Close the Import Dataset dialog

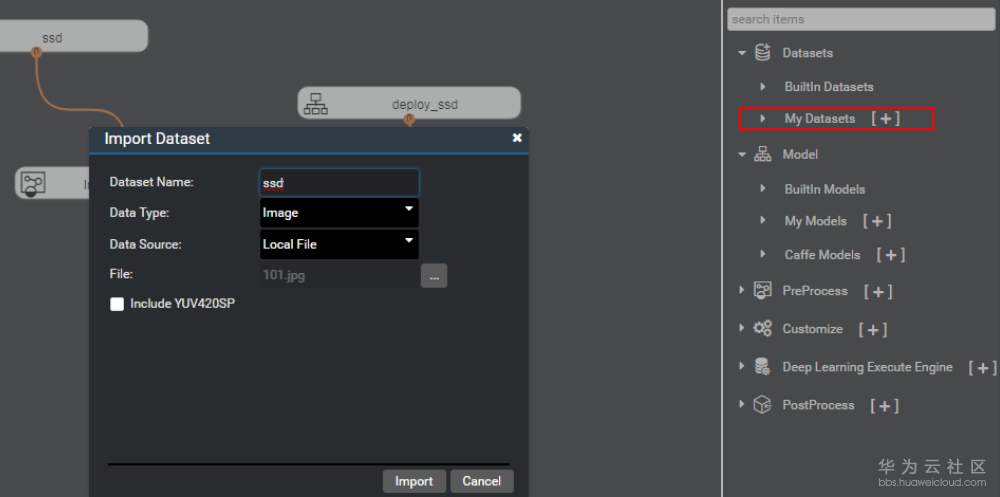517,138
